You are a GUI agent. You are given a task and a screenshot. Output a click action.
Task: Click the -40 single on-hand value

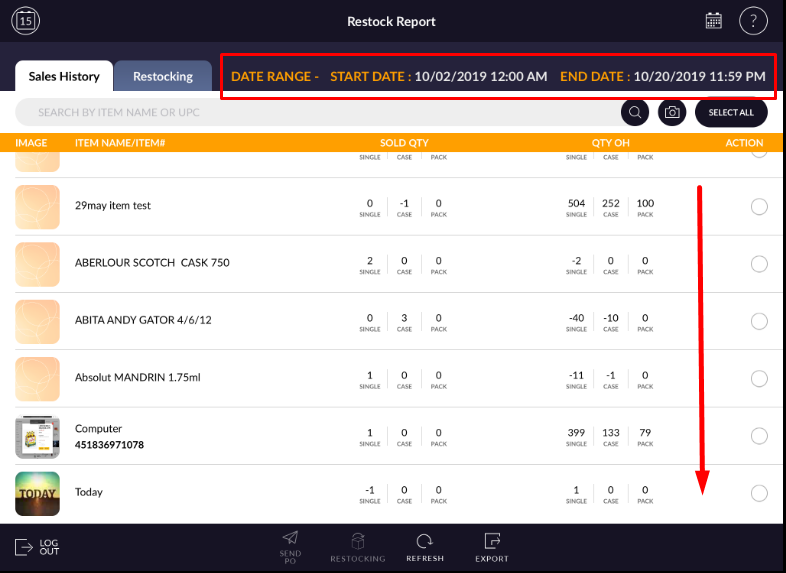click(x=576, y=318)
